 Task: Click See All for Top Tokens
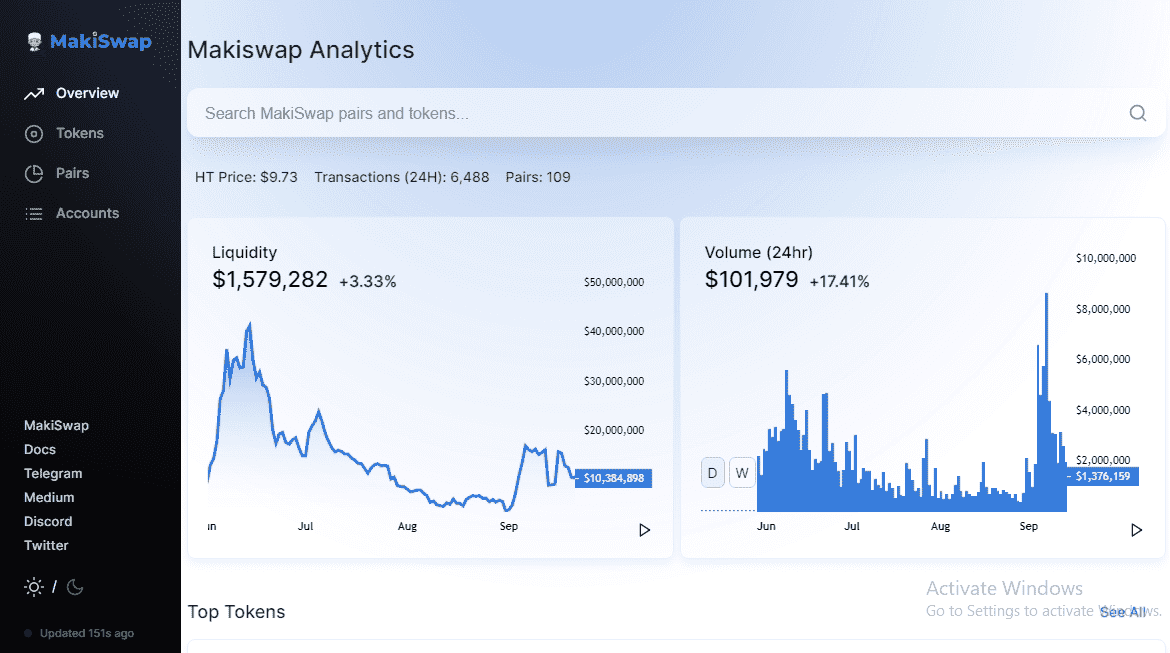(x=1123, y=612)
